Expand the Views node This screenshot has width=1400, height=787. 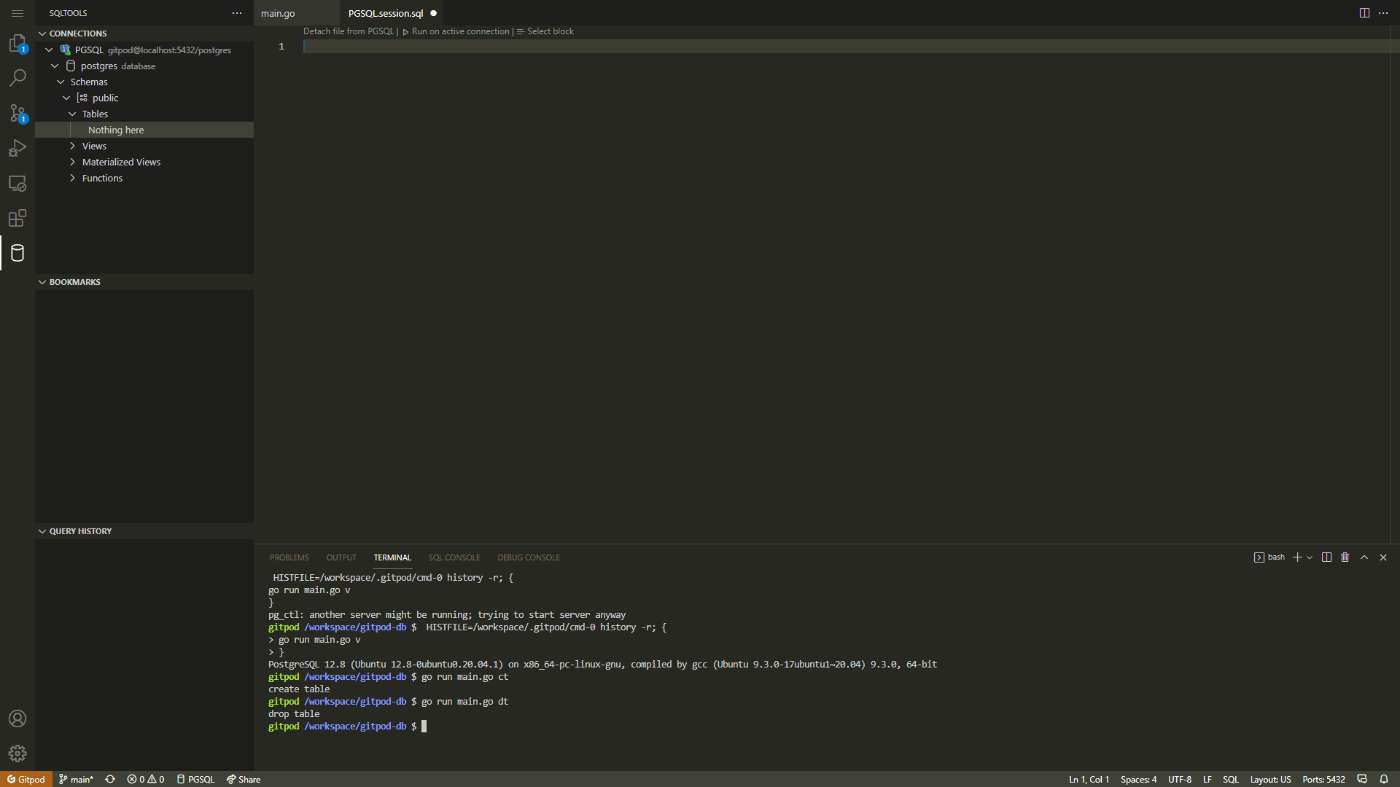[72, 146]
